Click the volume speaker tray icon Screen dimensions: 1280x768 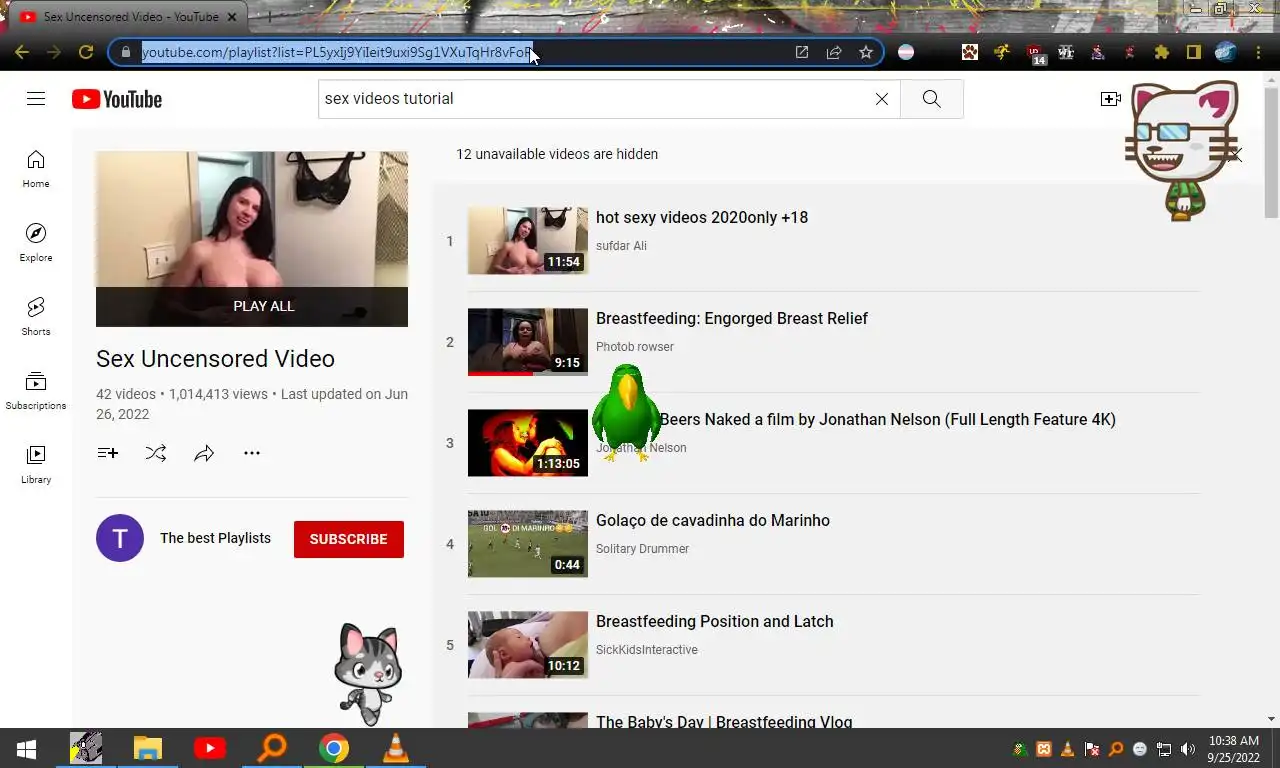pyautogui.click(x=1188, y=749)
